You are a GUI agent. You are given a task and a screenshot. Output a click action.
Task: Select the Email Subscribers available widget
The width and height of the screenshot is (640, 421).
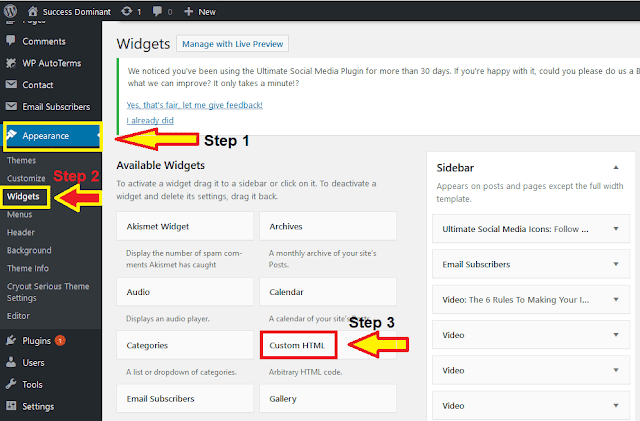[185, 399]
